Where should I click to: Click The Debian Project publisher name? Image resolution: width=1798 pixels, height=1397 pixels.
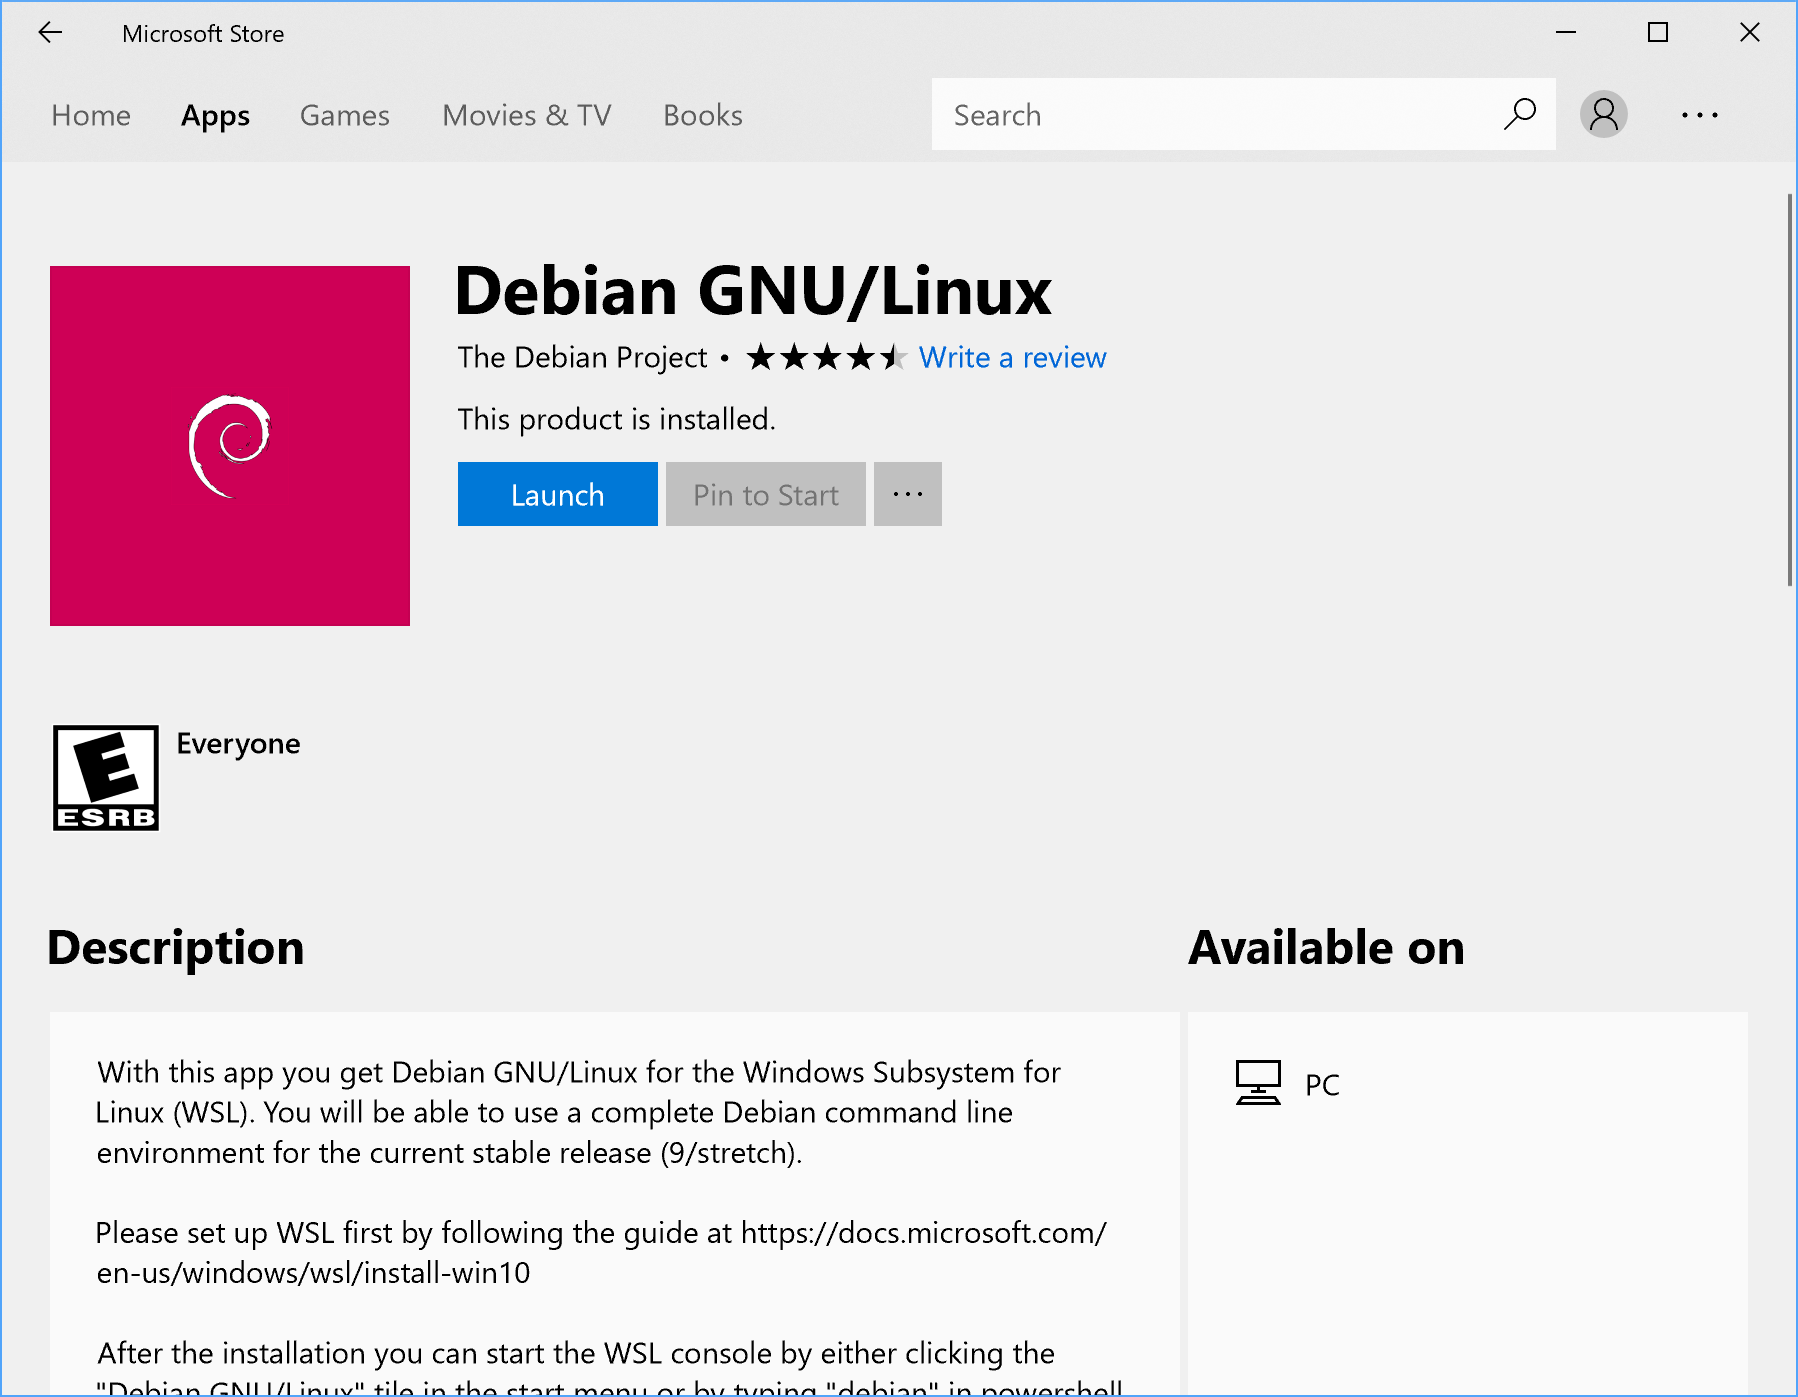(582, 357)
